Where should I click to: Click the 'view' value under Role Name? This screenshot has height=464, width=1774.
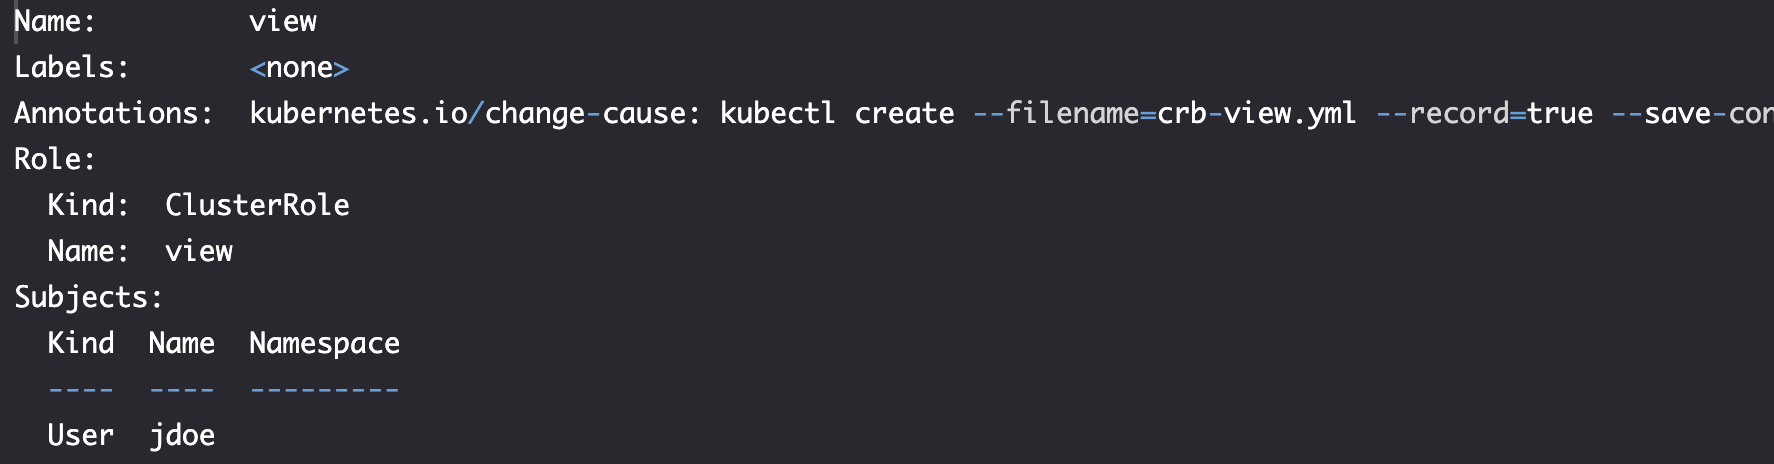pos(199,251)
